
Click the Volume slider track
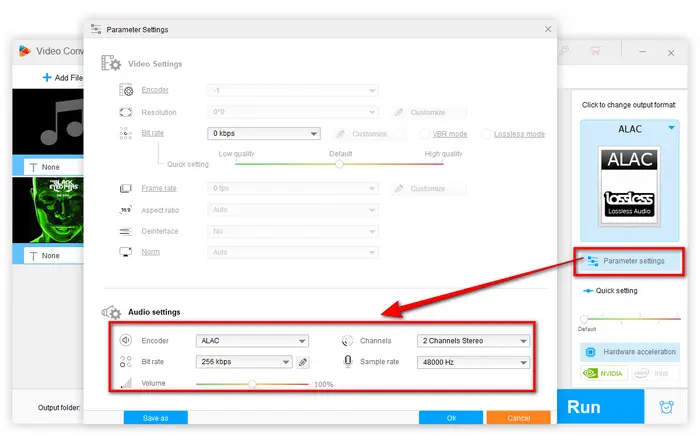click(252, 383)
